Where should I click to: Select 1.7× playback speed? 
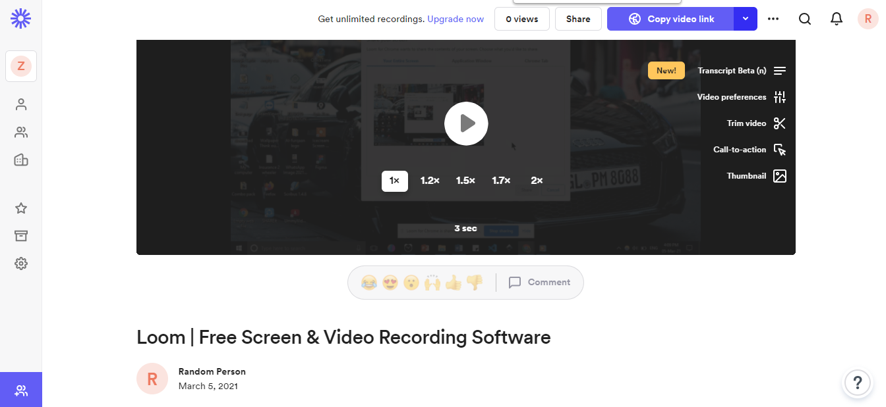tap(501, 181)
